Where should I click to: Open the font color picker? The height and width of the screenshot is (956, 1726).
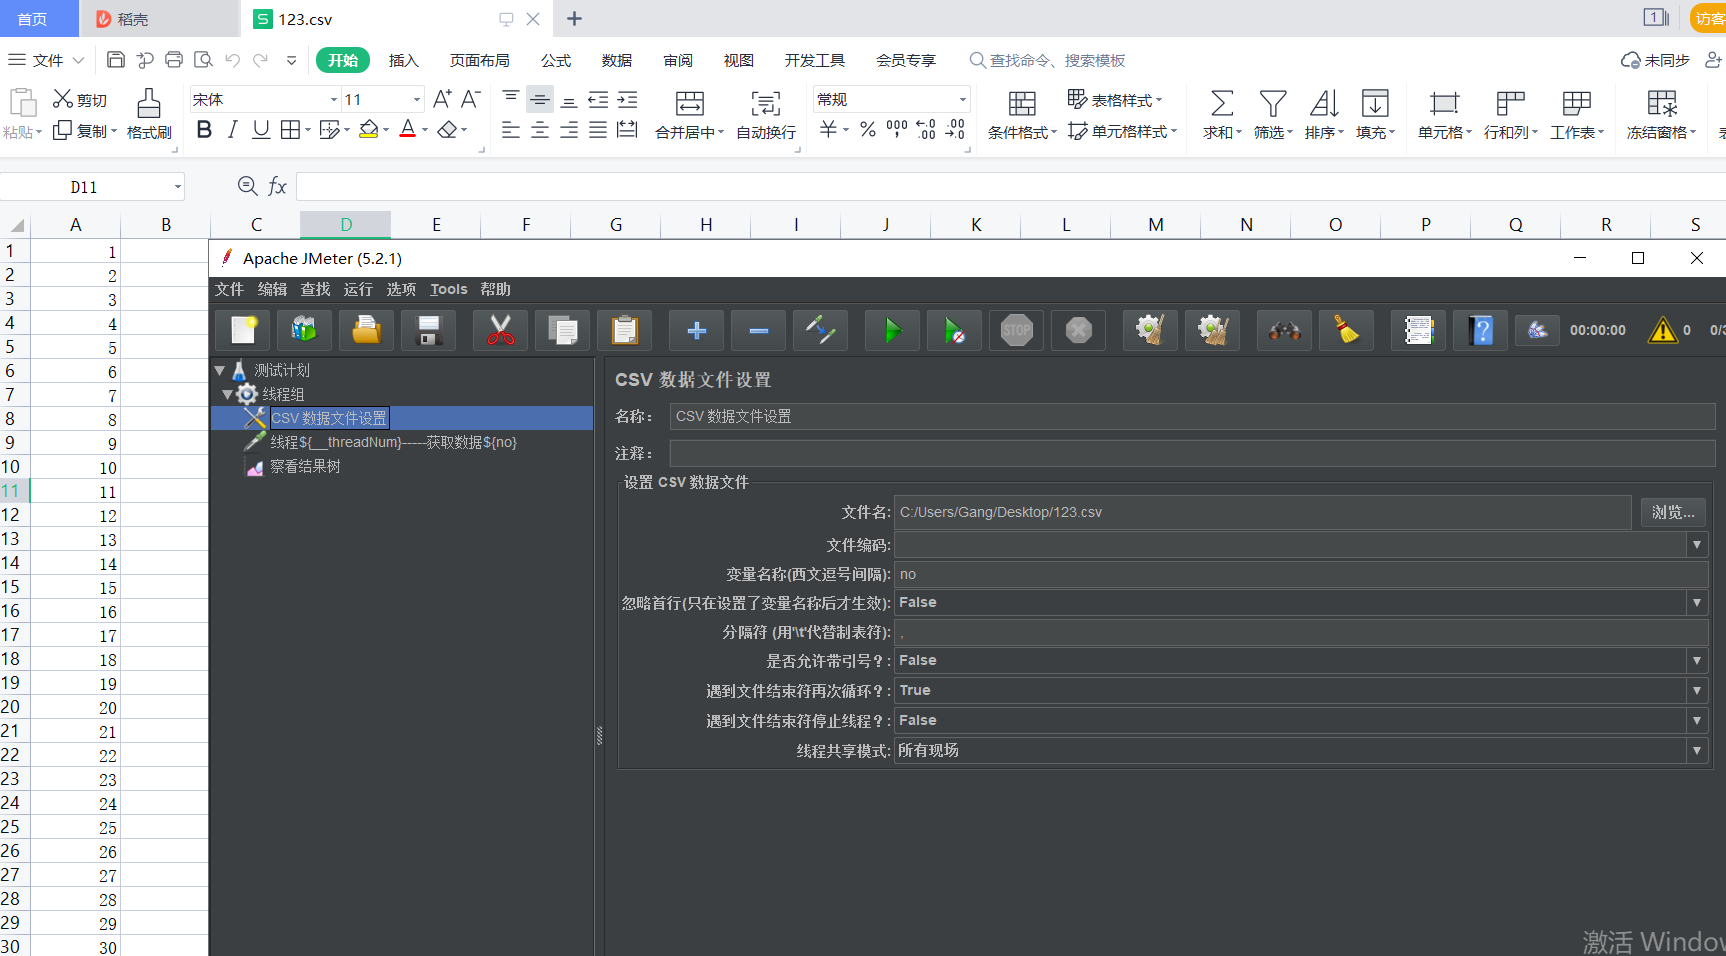click(408, 129)
